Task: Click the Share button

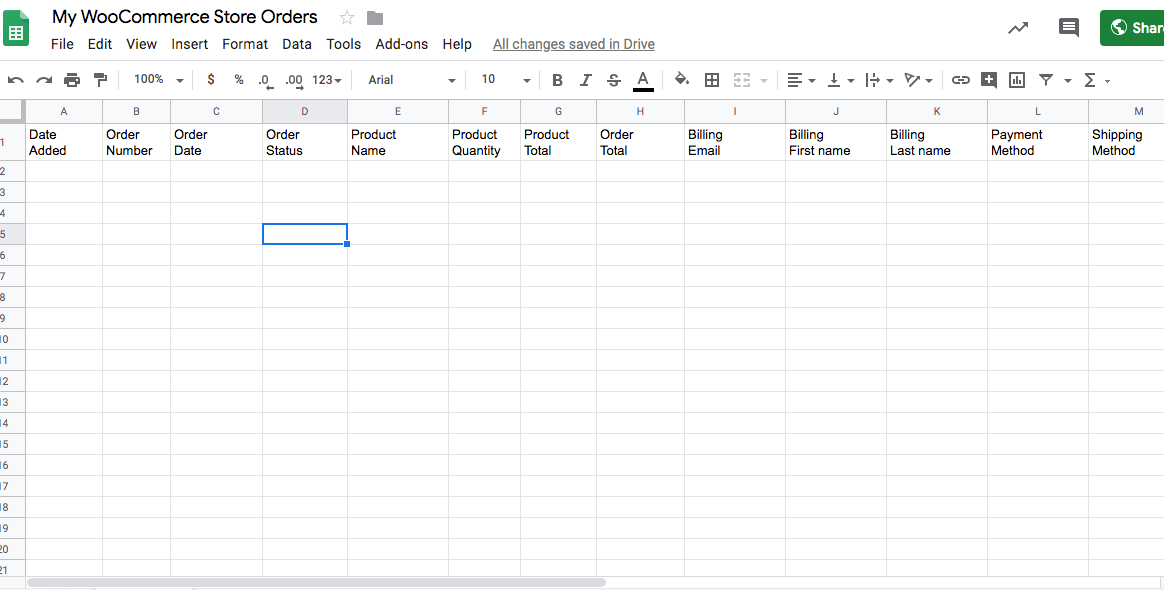Action: (x=1137, y=27)
